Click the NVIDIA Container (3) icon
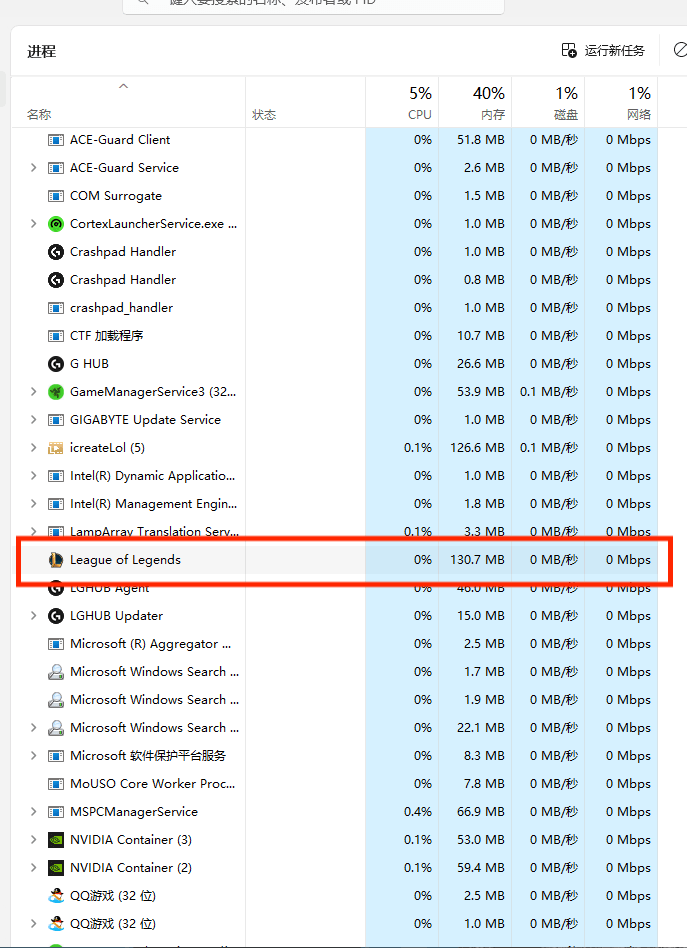The image size is (687, 948). click(56, 840)
